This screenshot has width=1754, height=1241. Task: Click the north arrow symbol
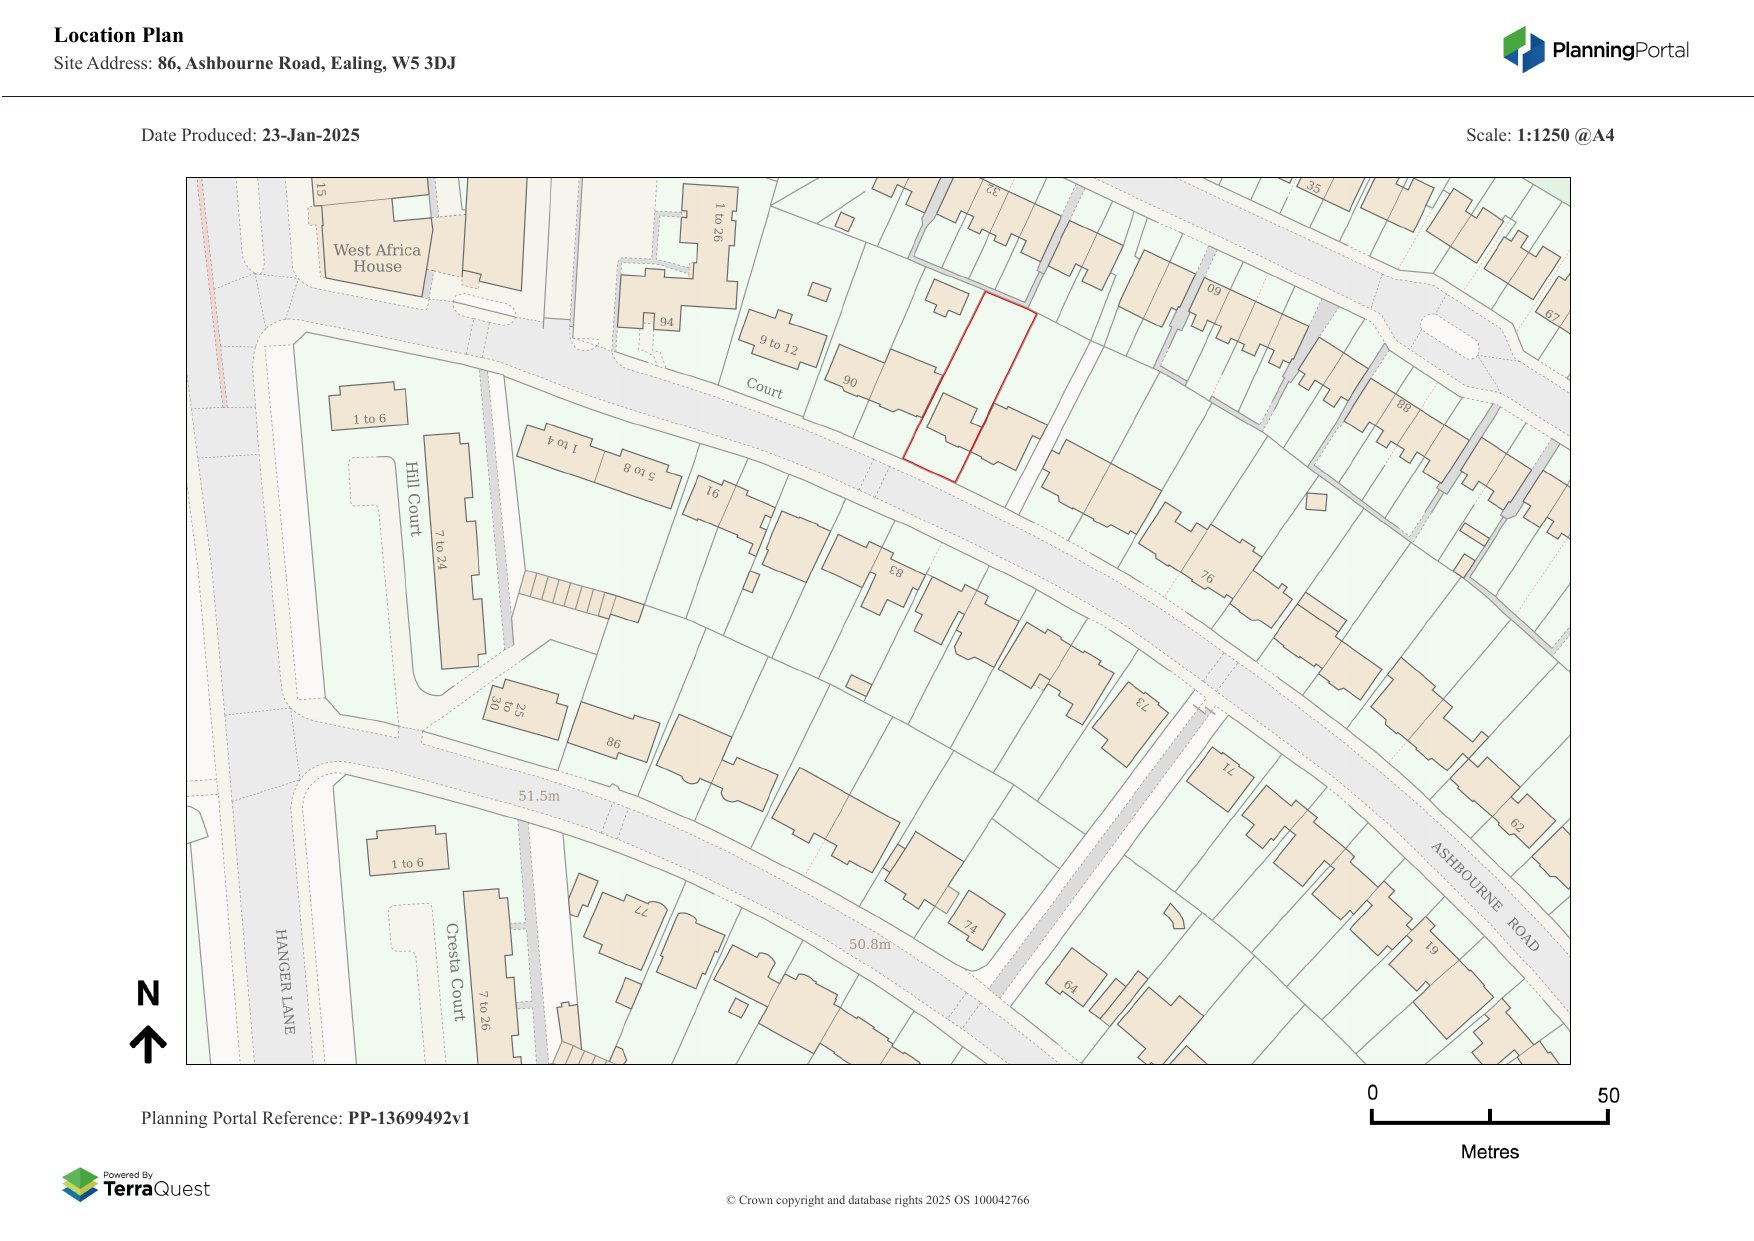148,1043
